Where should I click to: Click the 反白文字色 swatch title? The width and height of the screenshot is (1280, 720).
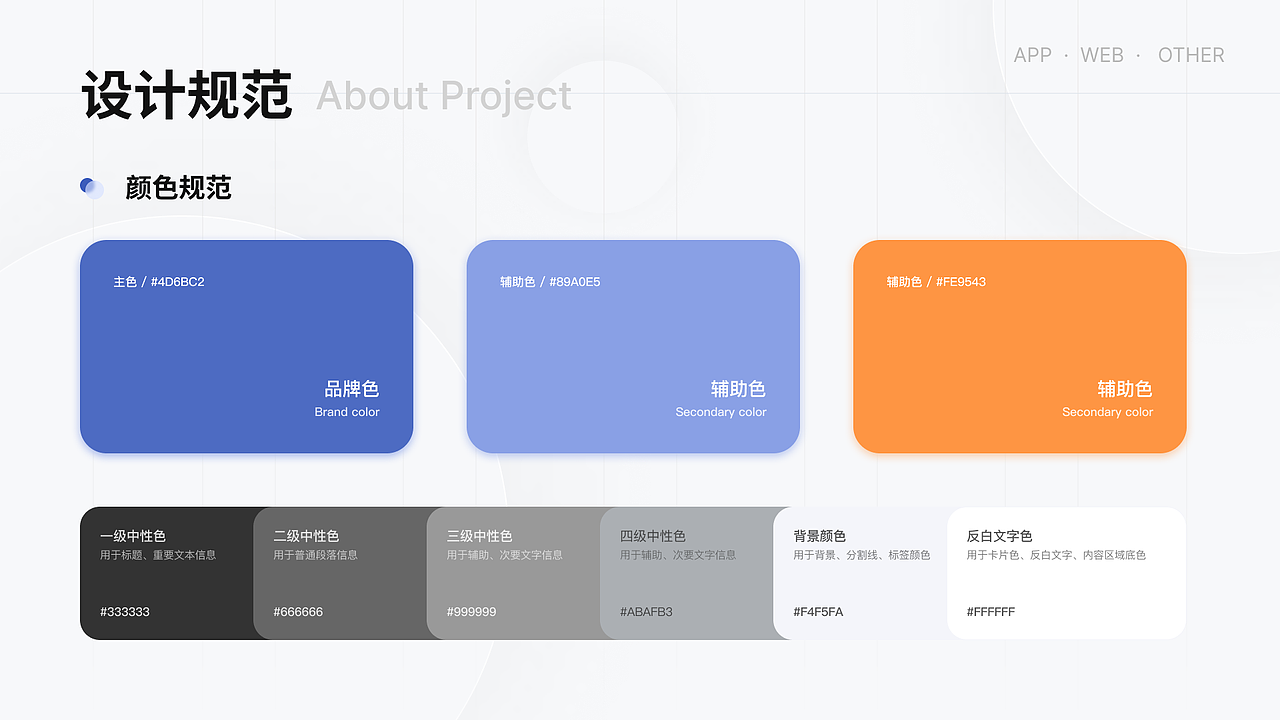pyautogui.click(x=1000, y=536)
